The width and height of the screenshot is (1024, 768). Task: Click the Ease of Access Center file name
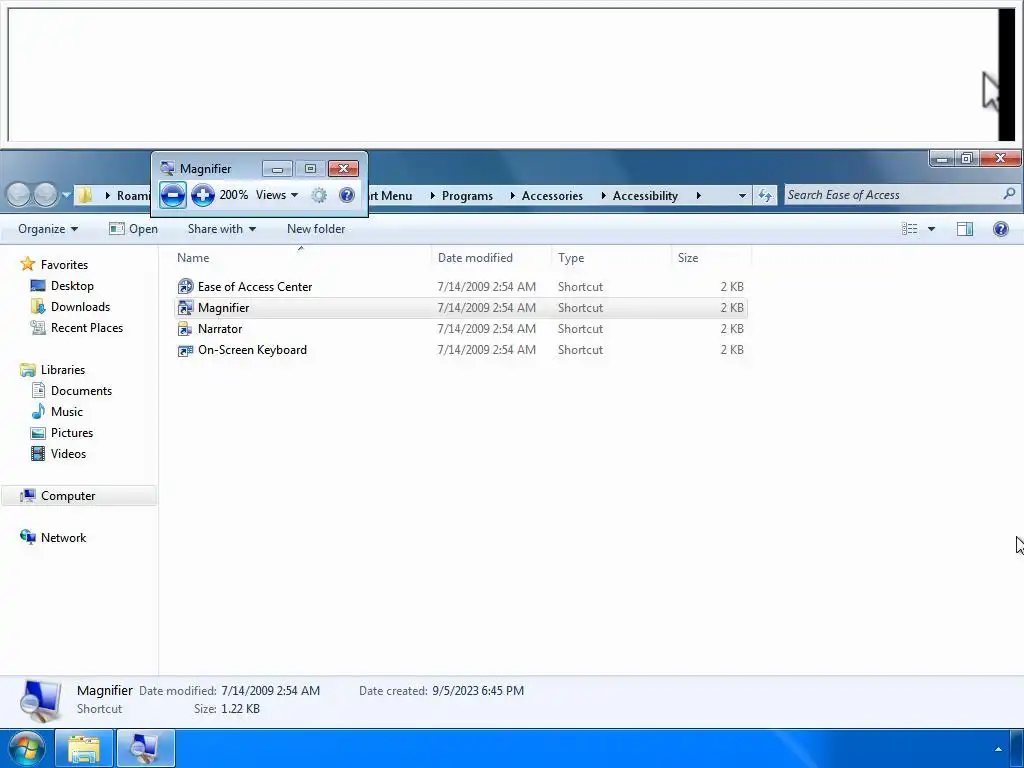(255, 286)
